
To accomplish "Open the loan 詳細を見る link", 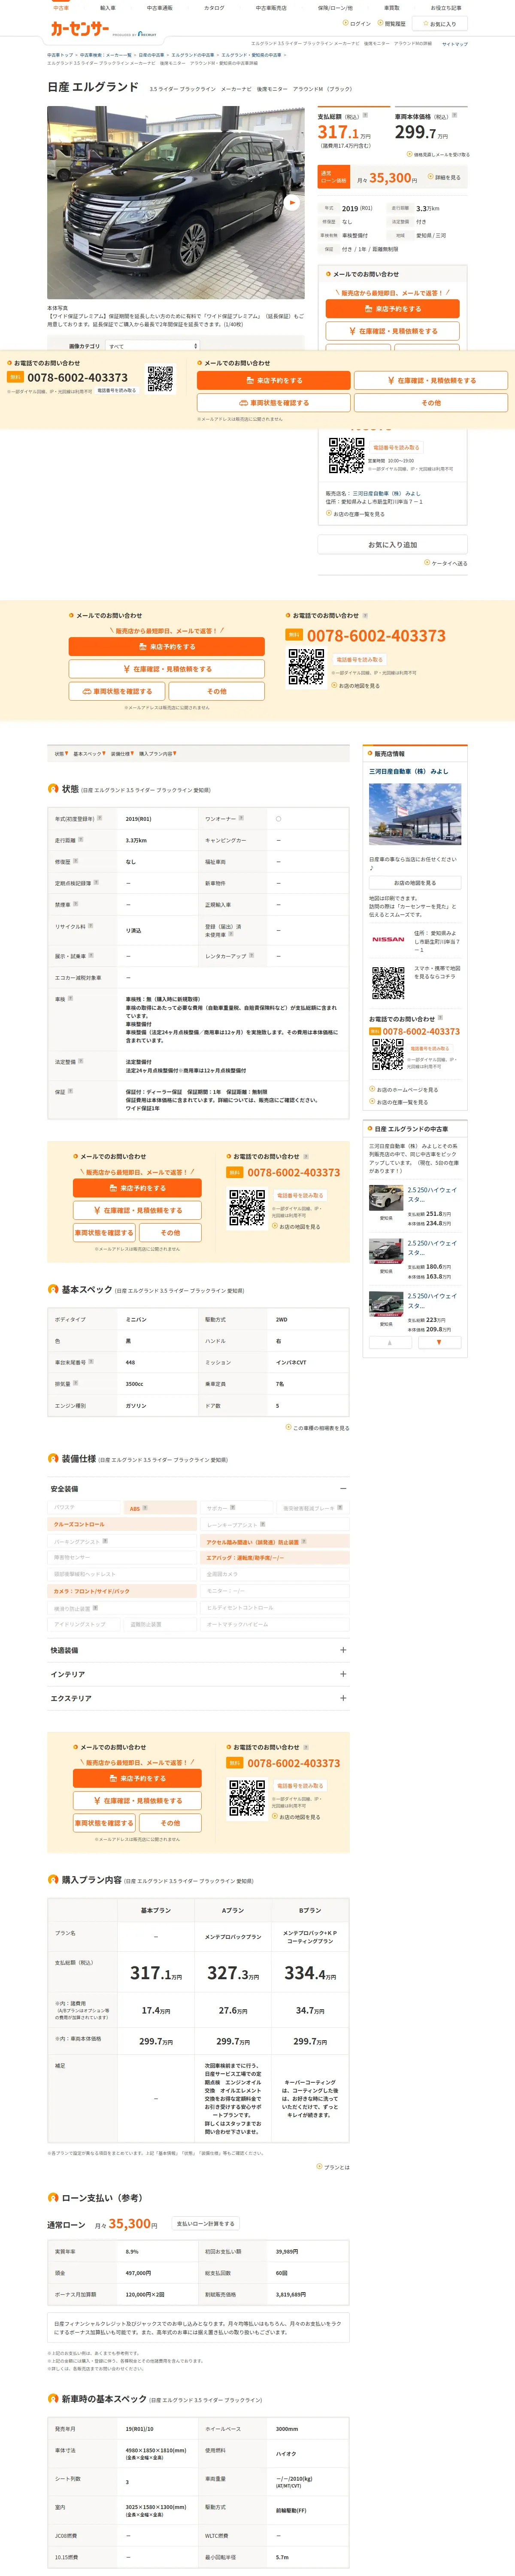I will click(444, 177).
